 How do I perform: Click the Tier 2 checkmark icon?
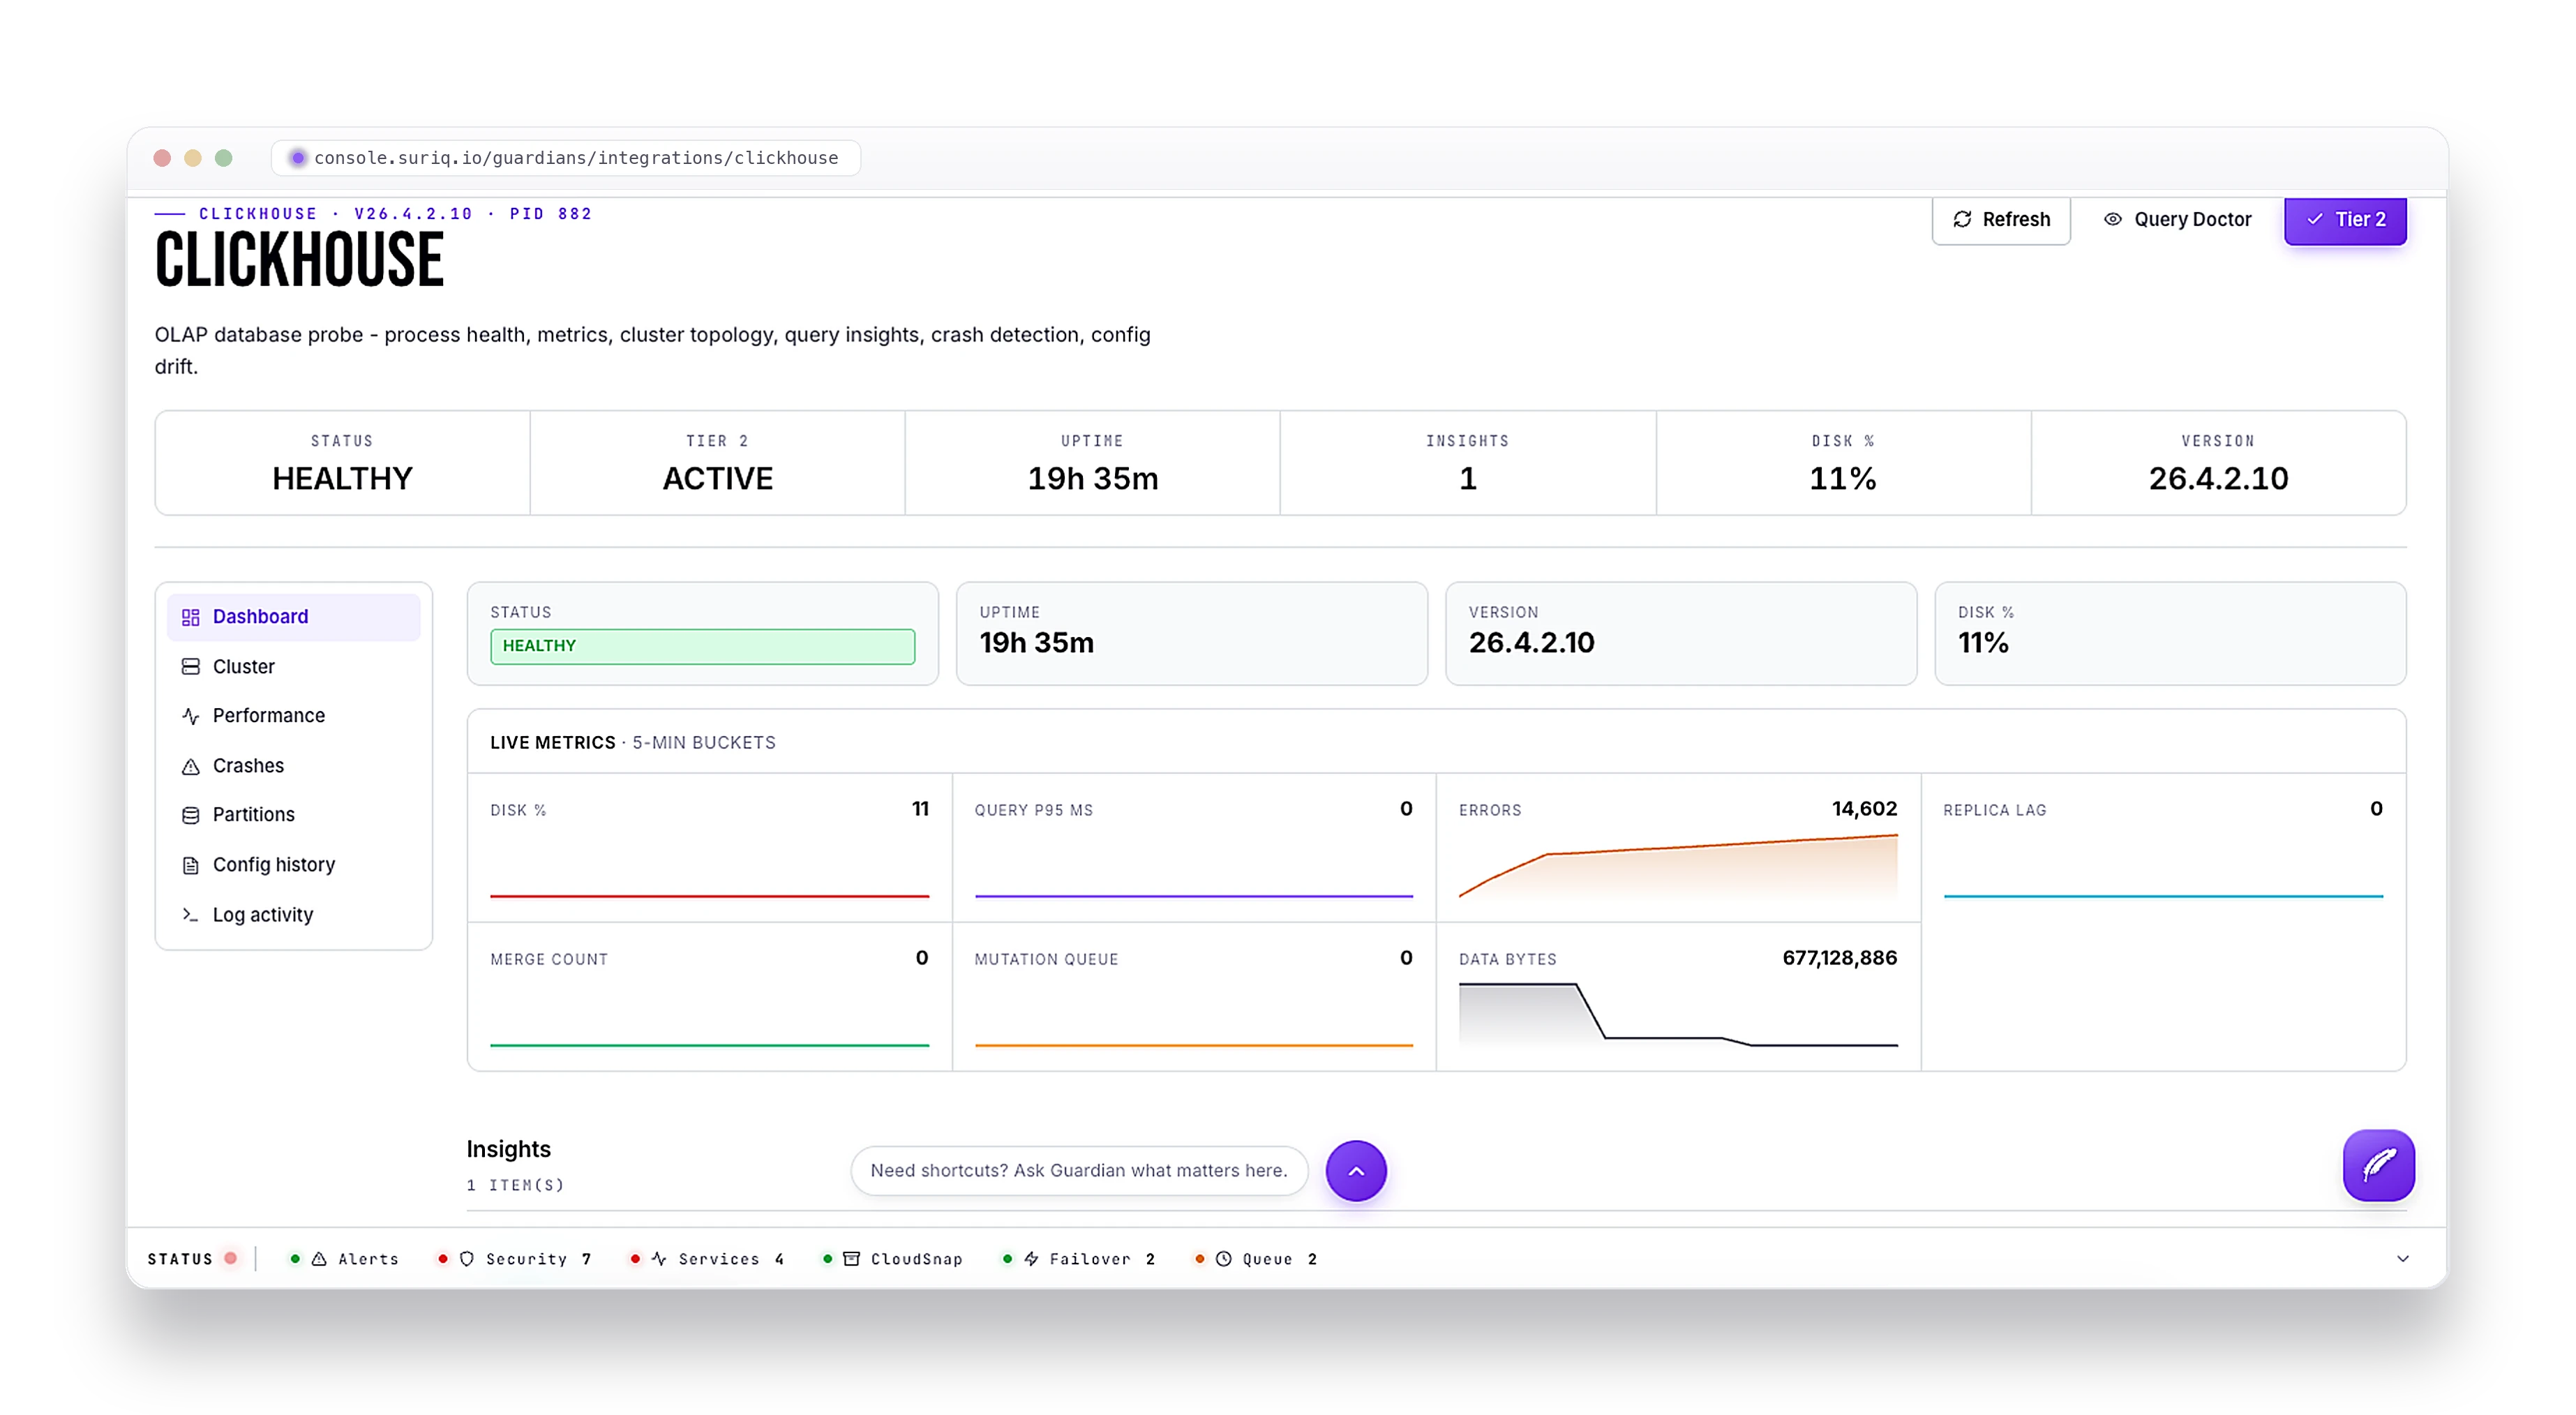(2315, 219)
